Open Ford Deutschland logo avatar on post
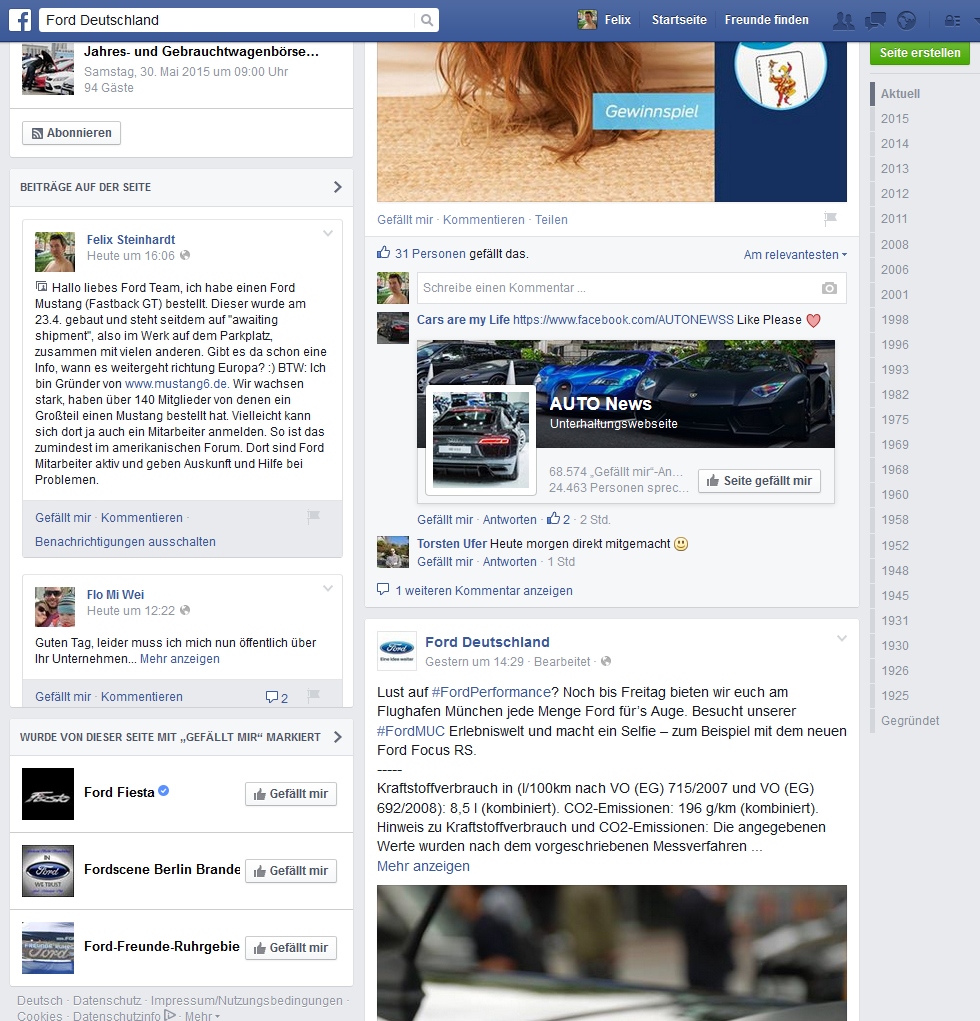Image resolution: width=980 pixels, height=1021 pixels. click(x=397, y=651)
